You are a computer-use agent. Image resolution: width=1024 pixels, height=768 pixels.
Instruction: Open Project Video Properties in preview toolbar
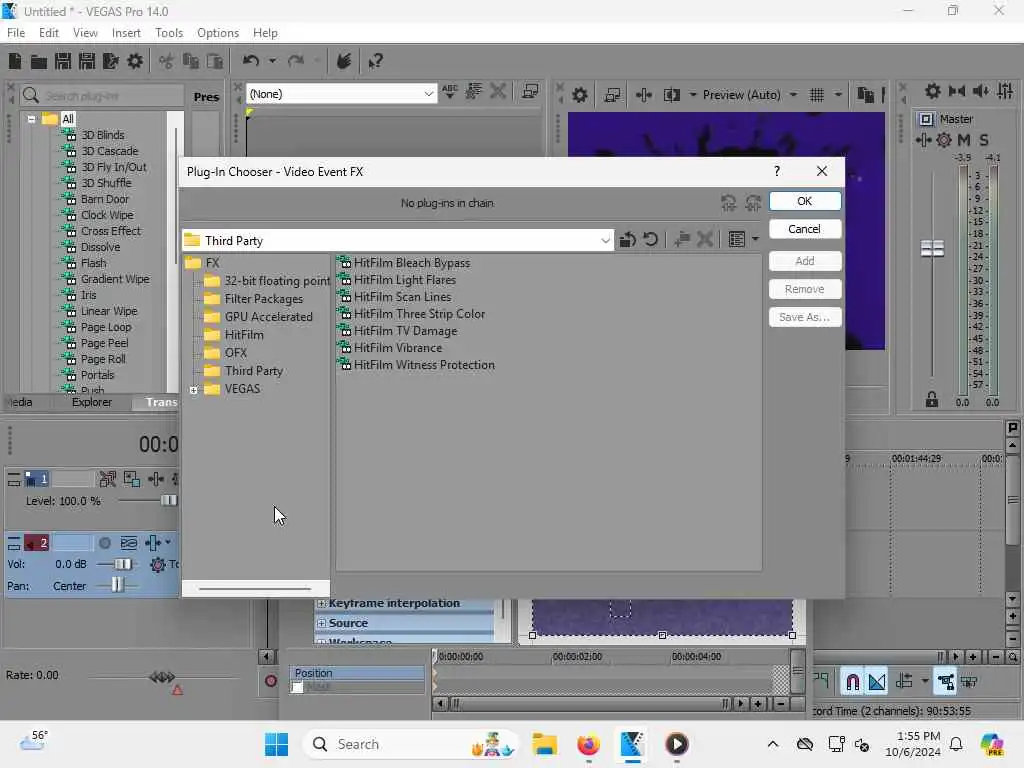pyautogui.click(x=579, y=95)
